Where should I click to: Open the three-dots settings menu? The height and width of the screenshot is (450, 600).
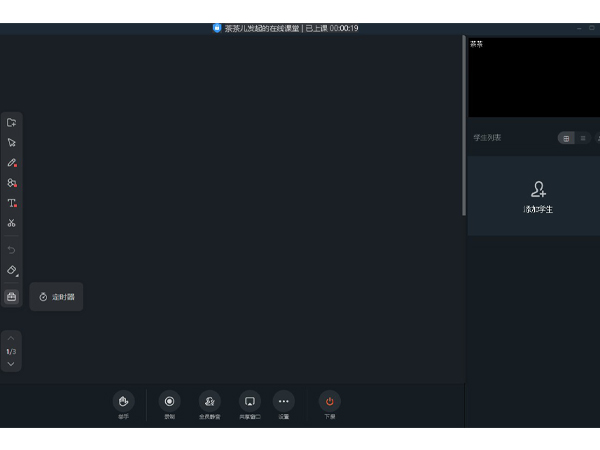point(284,401)
